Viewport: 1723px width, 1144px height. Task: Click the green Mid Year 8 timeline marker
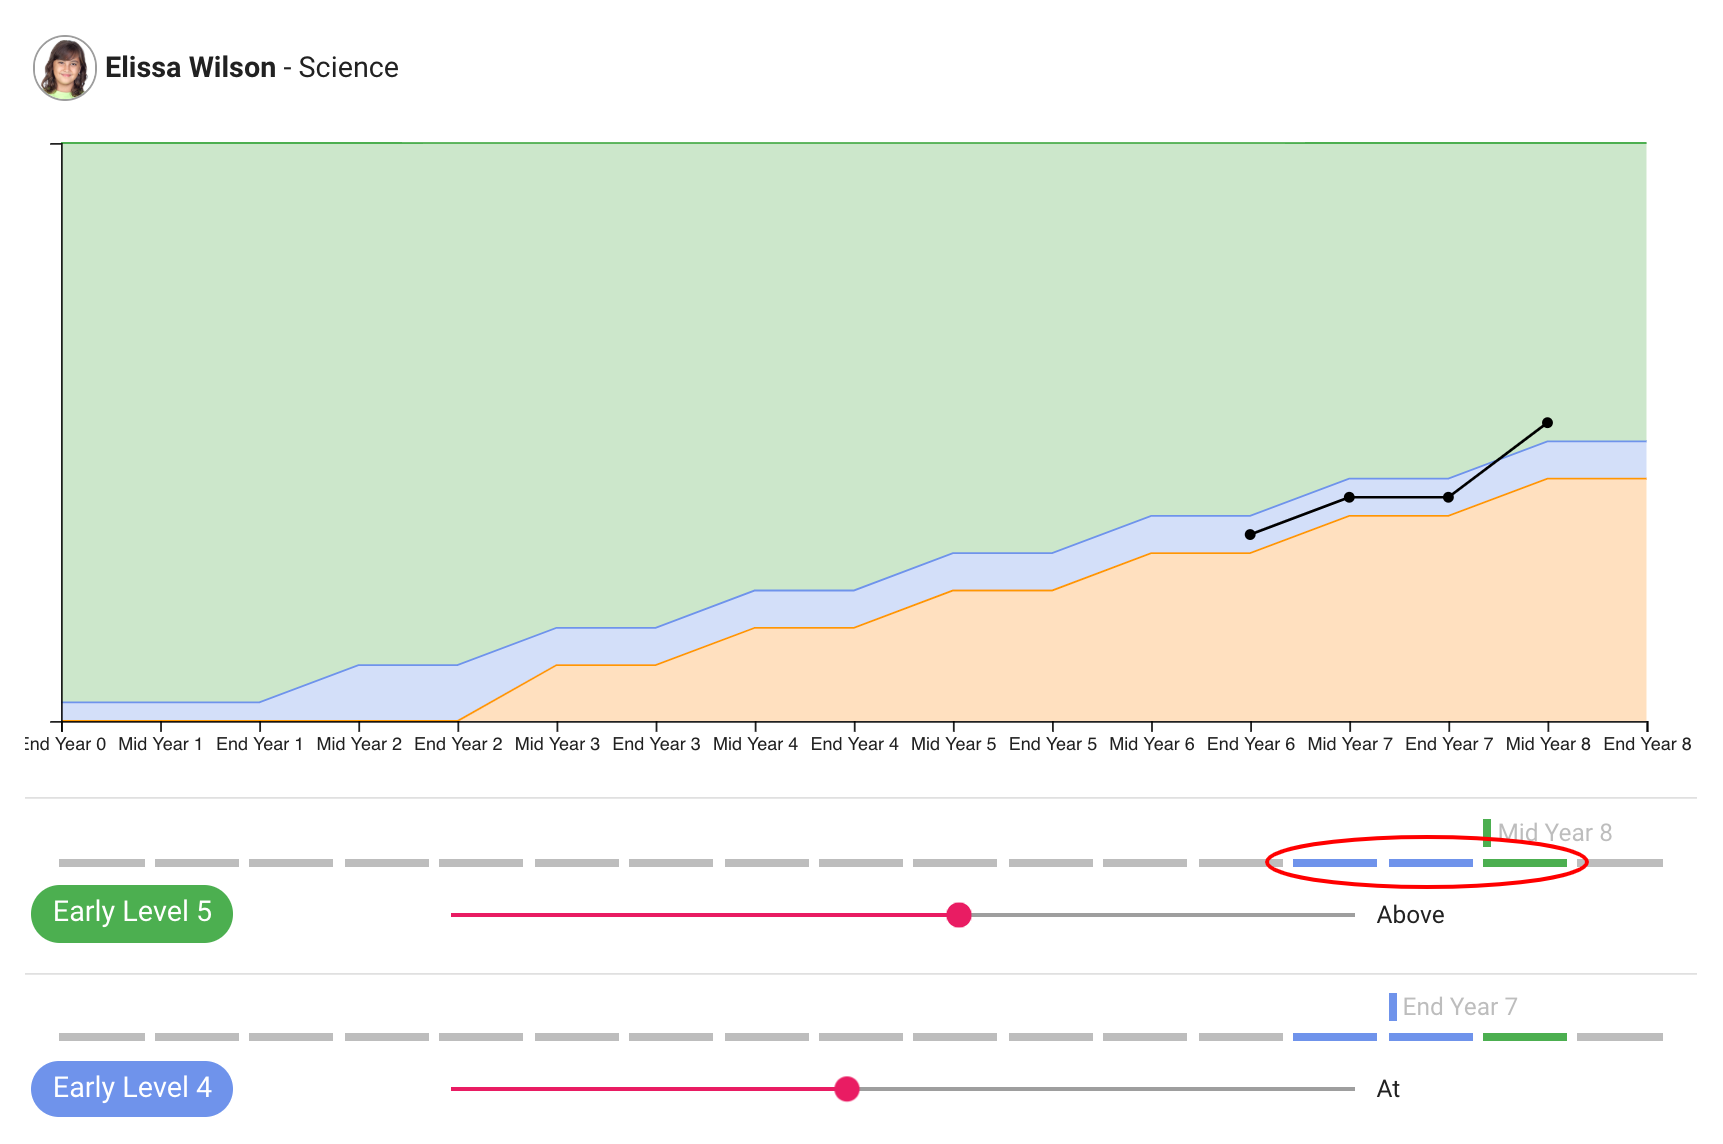1487,832
